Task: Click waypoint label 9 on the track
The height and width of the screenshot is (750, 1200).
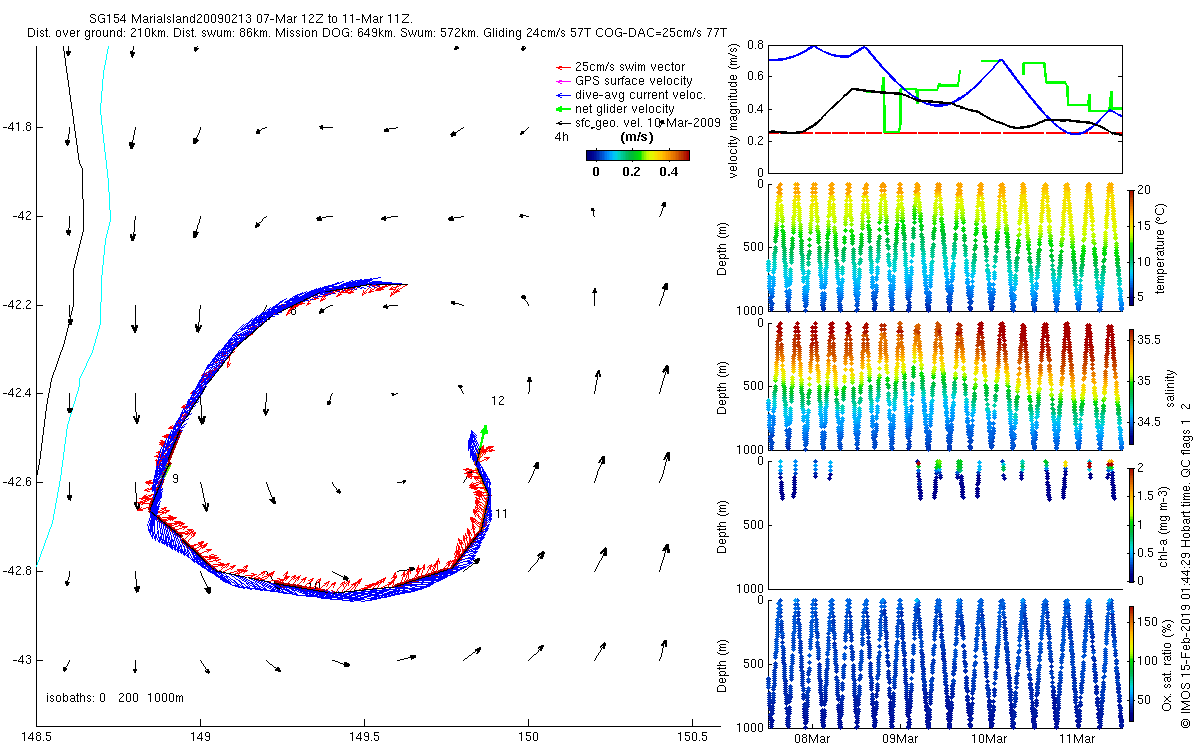Action: click(175, 480)
